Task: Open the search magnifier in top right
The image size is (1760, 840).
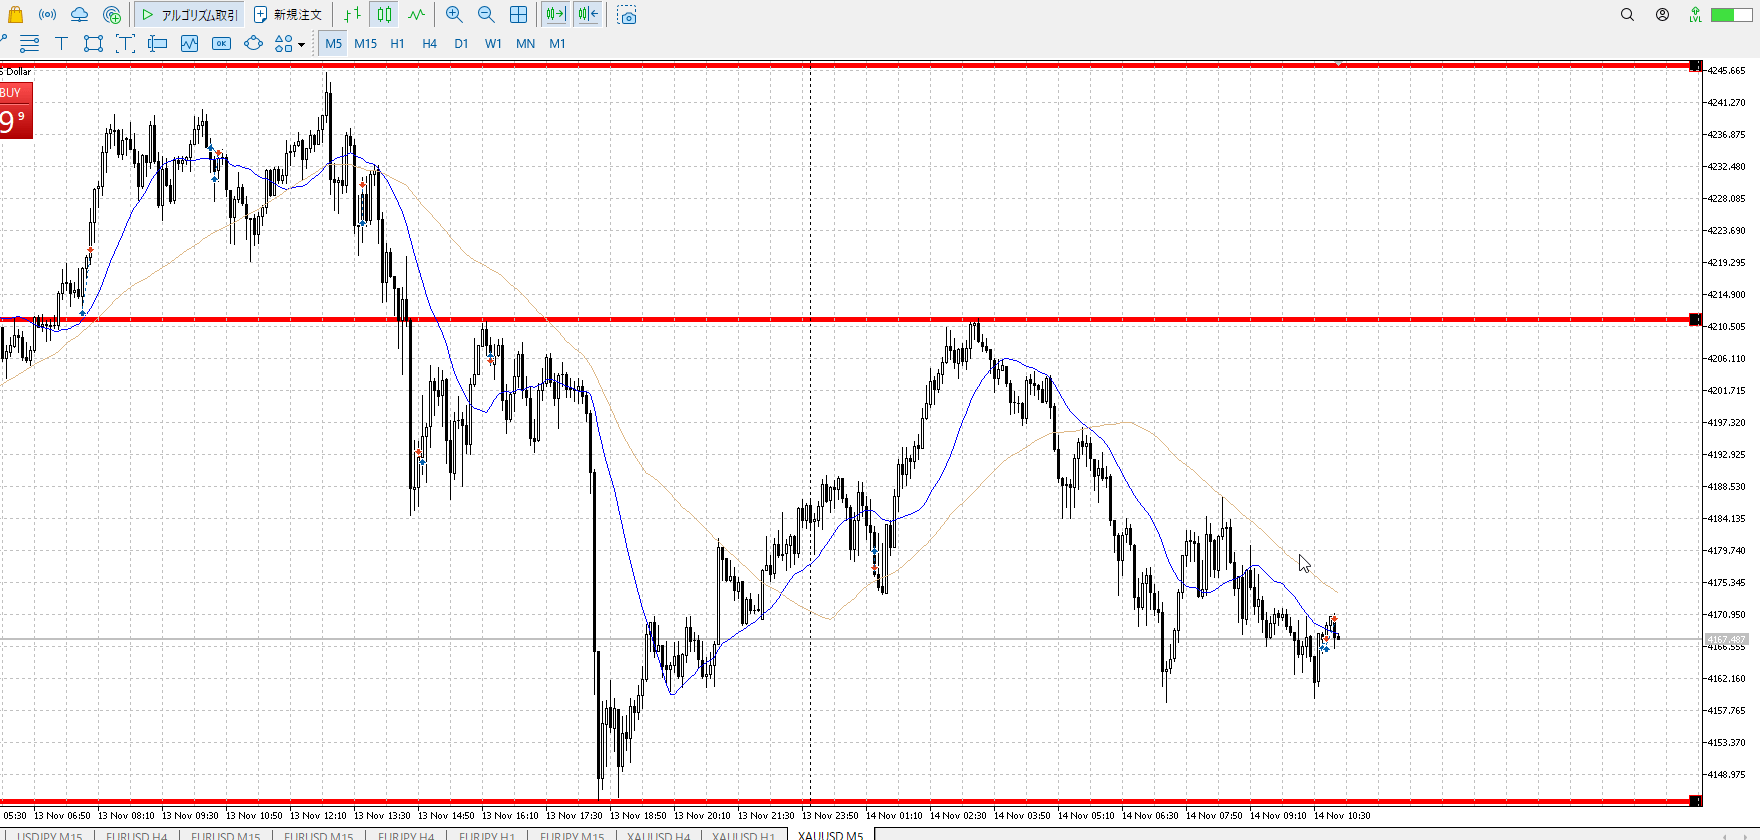Action: pyautogui.click(x=1627, y=15)
